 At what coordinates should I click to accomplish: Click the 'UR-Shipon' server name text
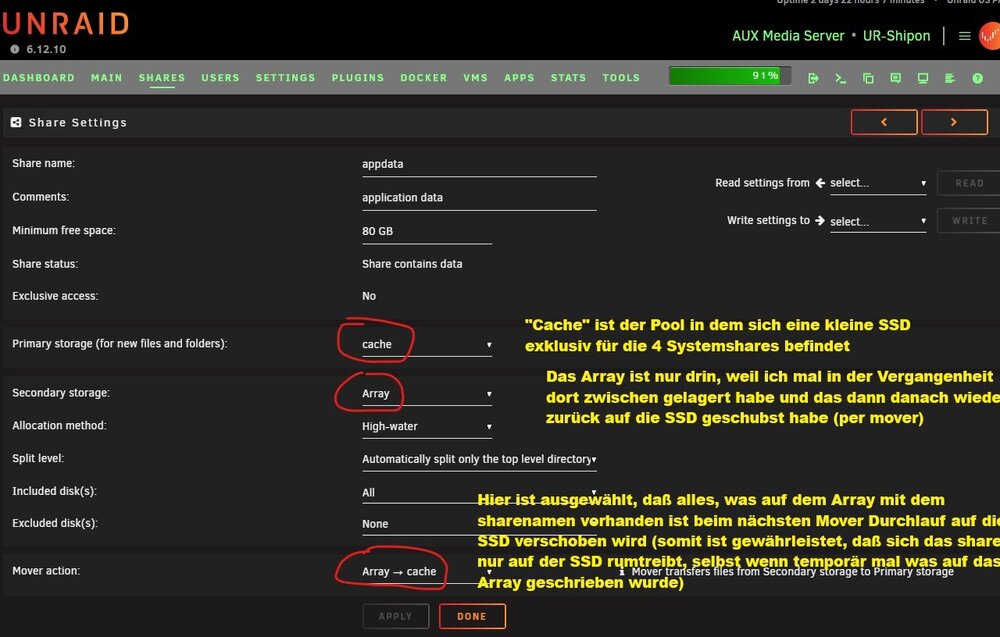pyautogui.click(x=896, y=36)
